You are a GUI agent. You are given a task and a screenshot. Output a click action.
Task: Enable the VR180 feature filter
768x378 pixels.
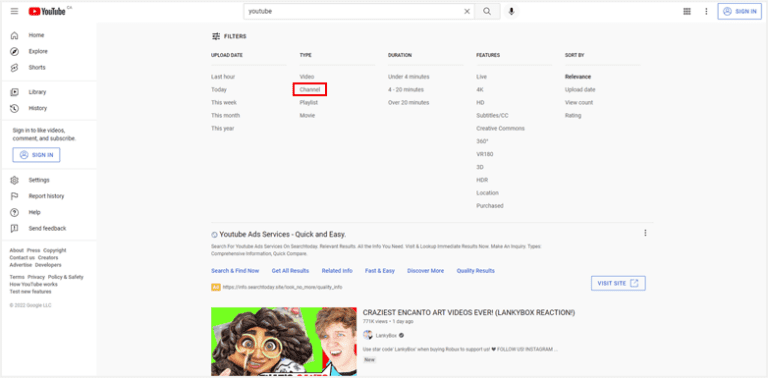coord(485,154)
